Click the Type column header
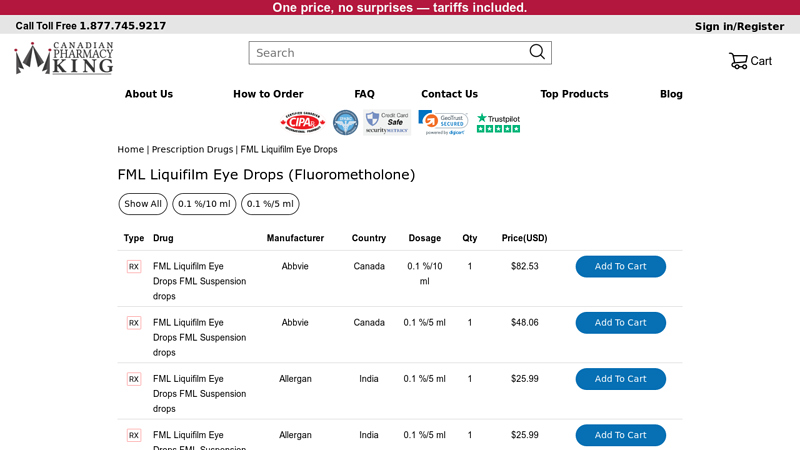800x450 pixels. [x=134, y=238]
